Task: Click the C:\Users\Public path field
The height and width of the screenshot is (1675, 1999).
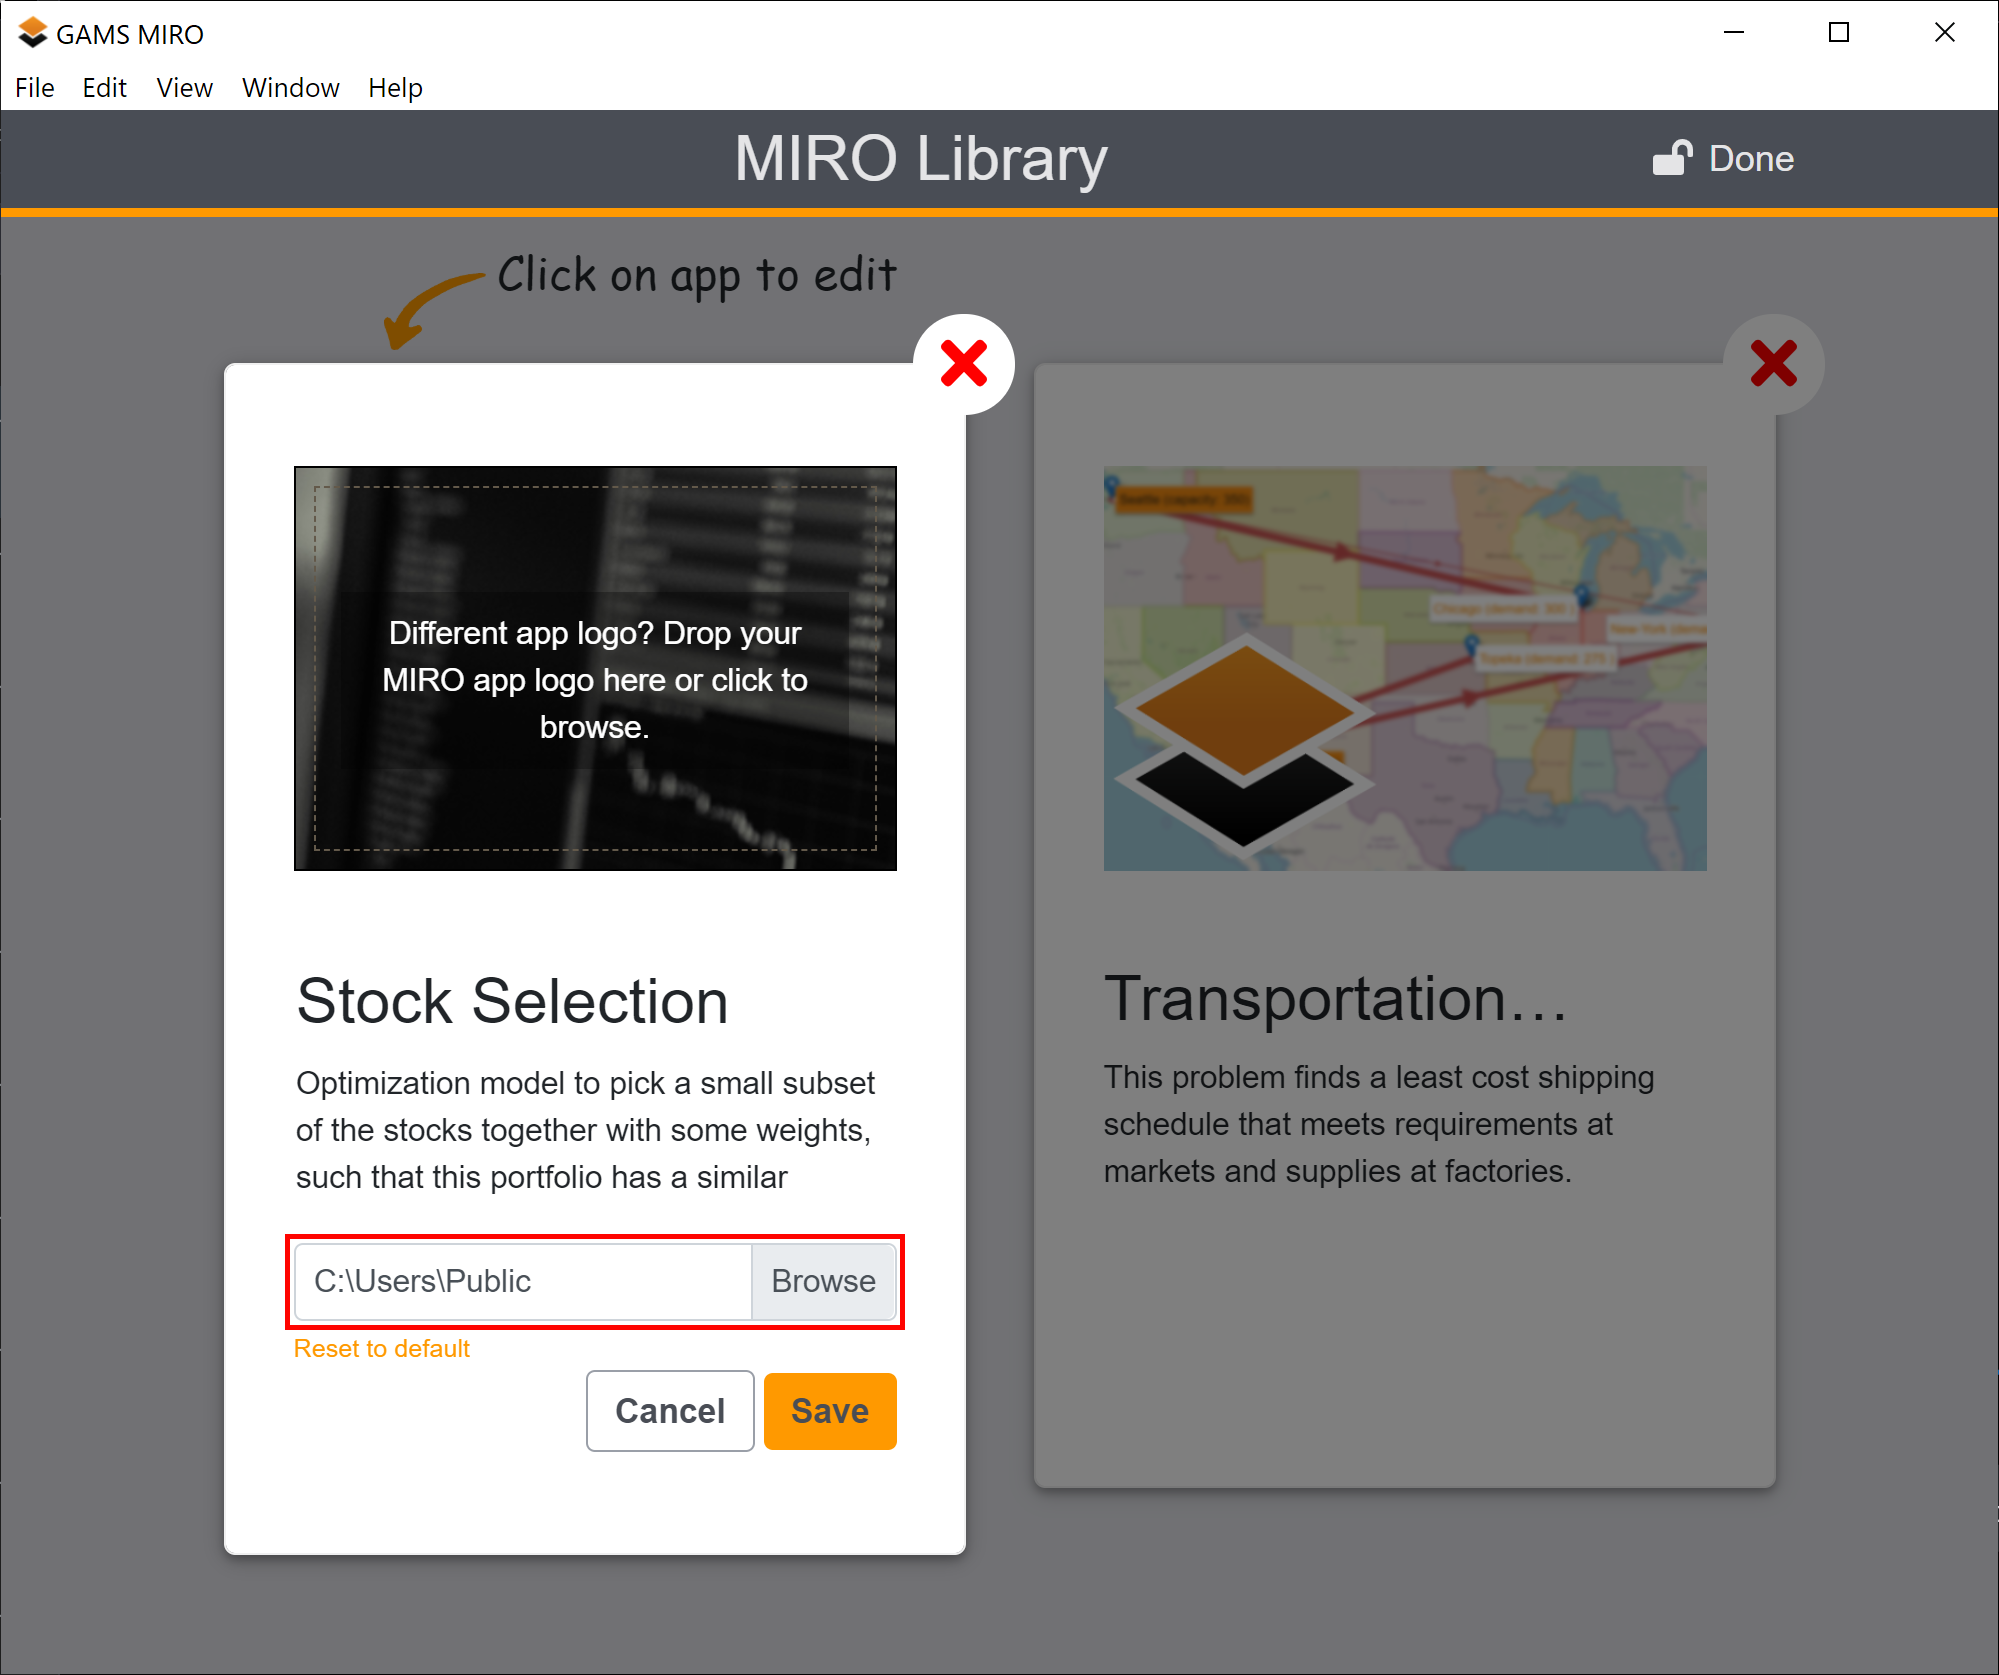Action: [523, 1281]
